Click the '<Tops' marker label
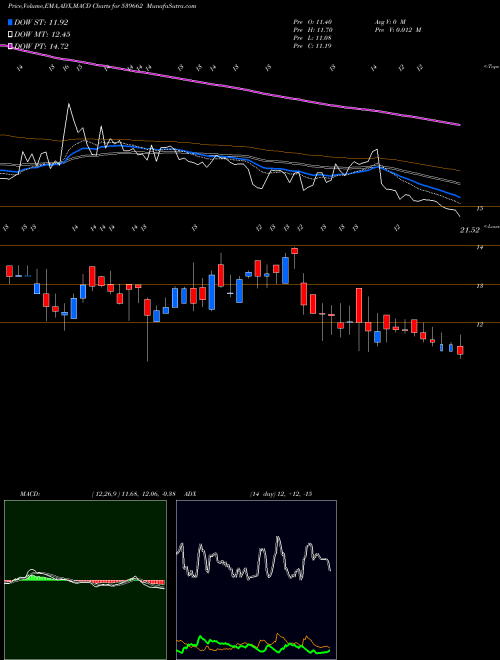This screenshot has height=660, width=500. (x=491, y=67)
